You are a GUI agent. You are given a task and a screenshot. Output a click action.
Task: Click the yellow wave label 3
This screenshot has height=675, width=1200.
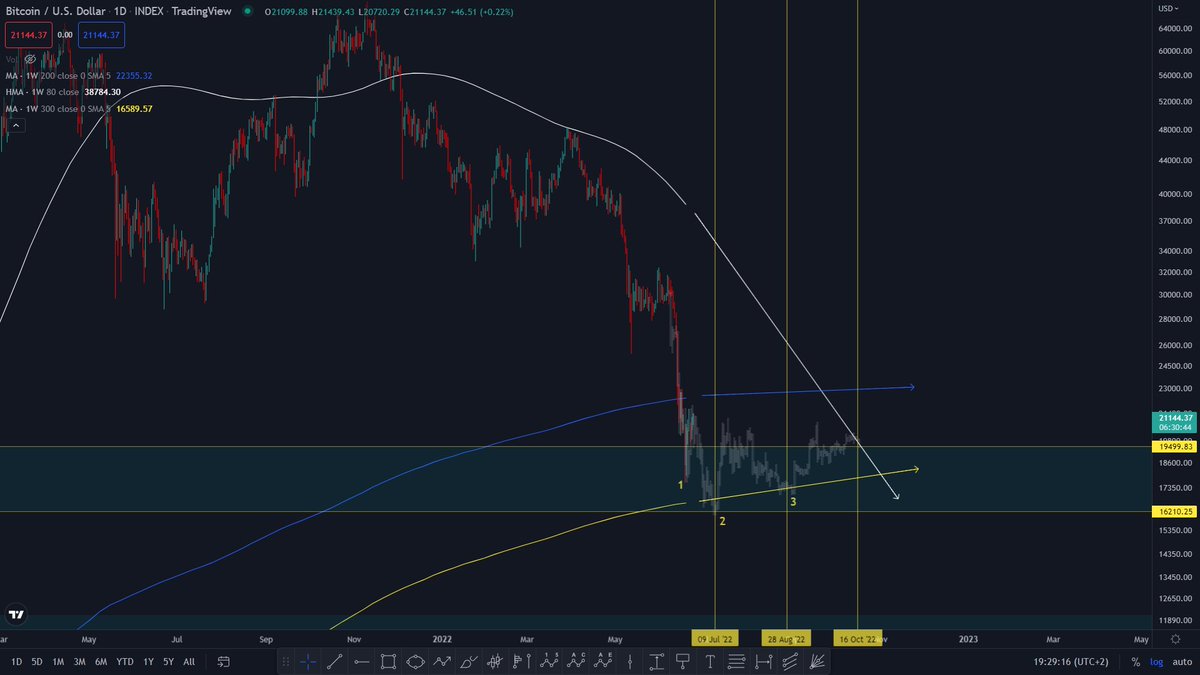[x=793, y=501]
